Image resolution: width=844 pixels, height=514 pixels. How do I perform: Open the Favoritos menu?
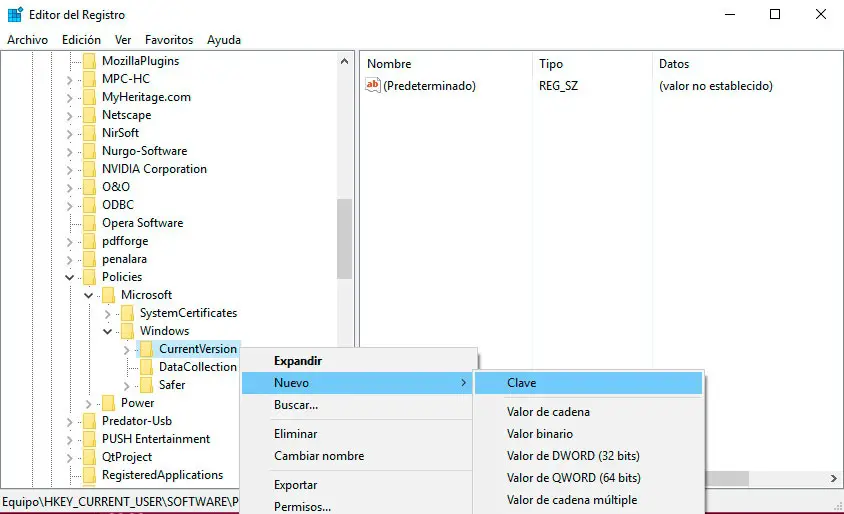[x=169, y=40]
